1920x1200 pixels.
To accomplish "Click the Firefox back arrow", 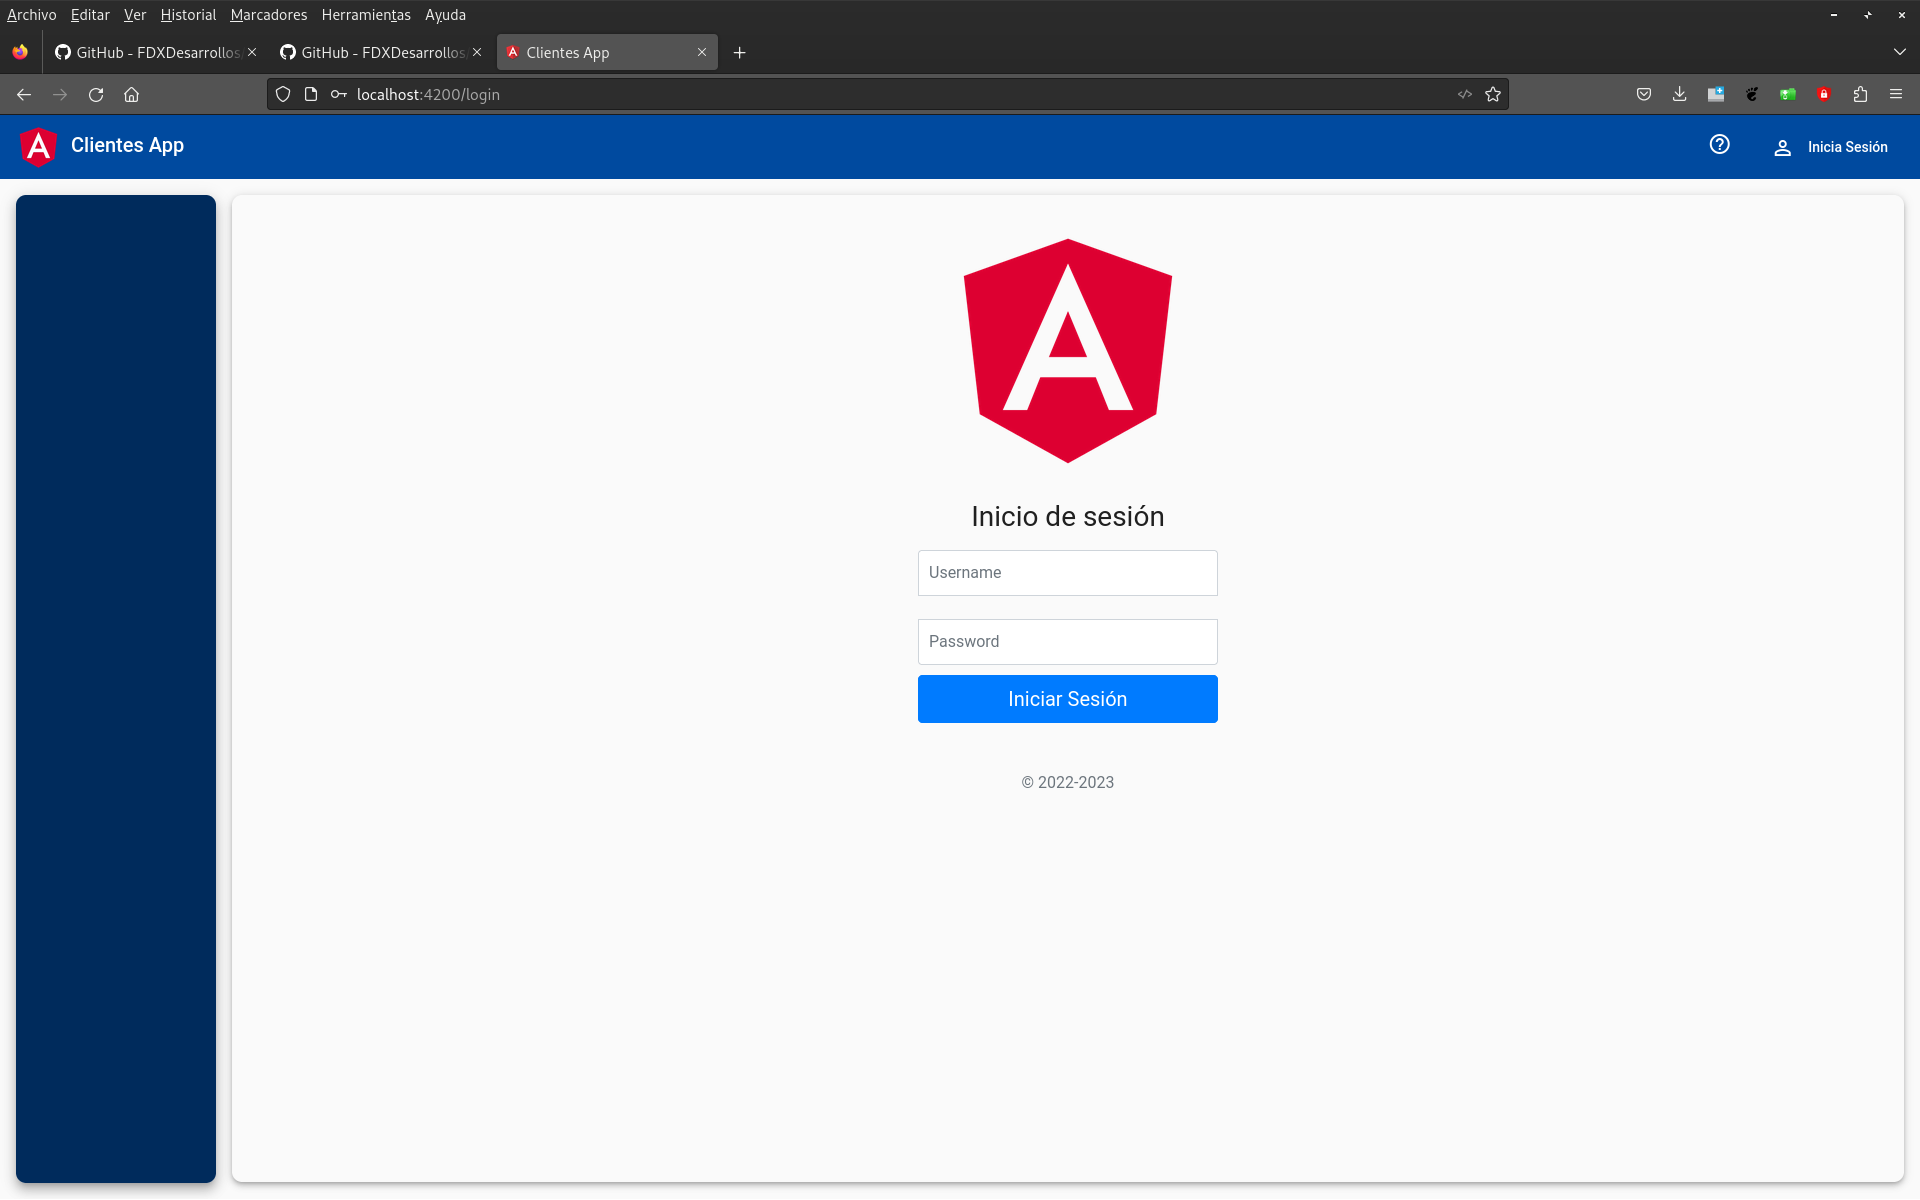I will 24,94.
